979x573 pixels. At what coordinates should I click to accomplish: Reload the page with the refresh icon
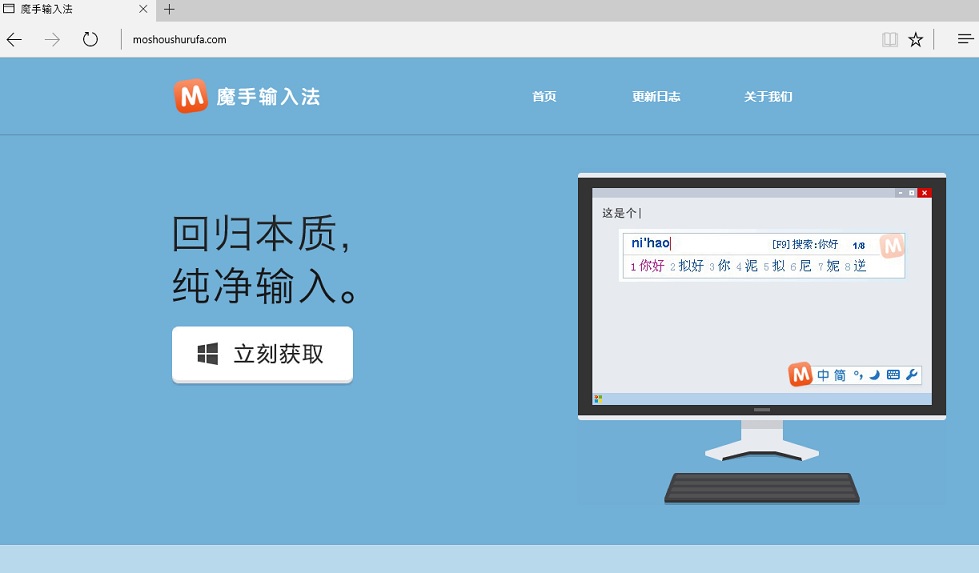point(91,39)
